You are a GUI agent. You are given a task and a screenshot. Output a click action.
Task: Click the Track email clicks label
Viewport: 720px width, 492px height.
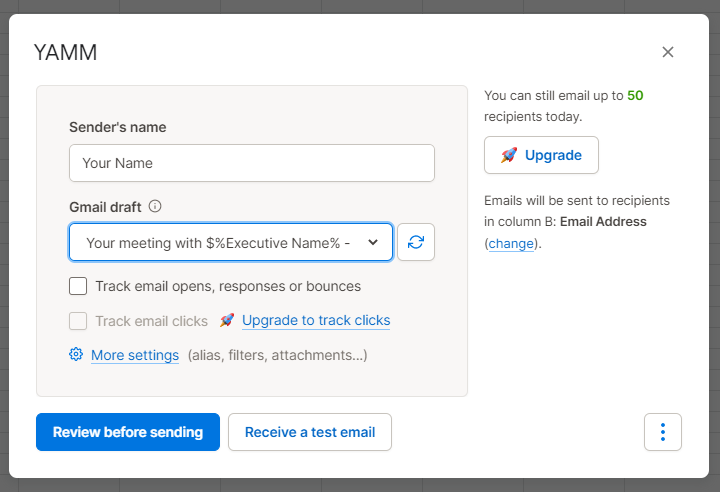152,321
